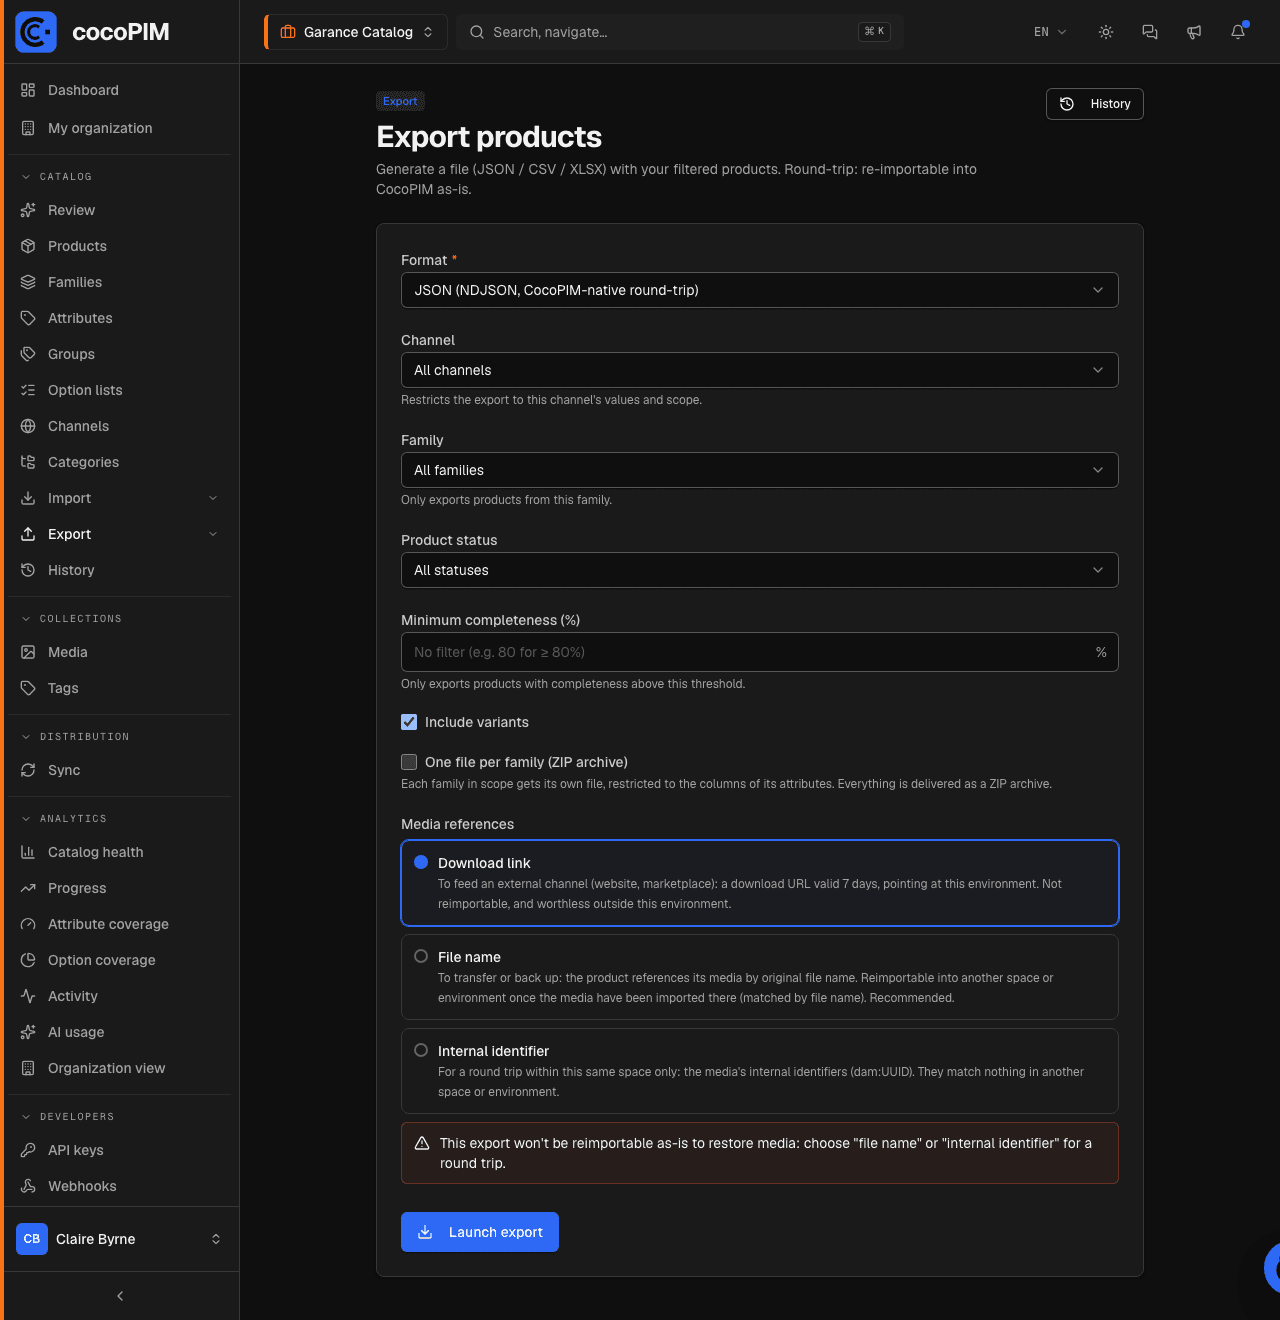Open My organization in the sidebar

120,128
